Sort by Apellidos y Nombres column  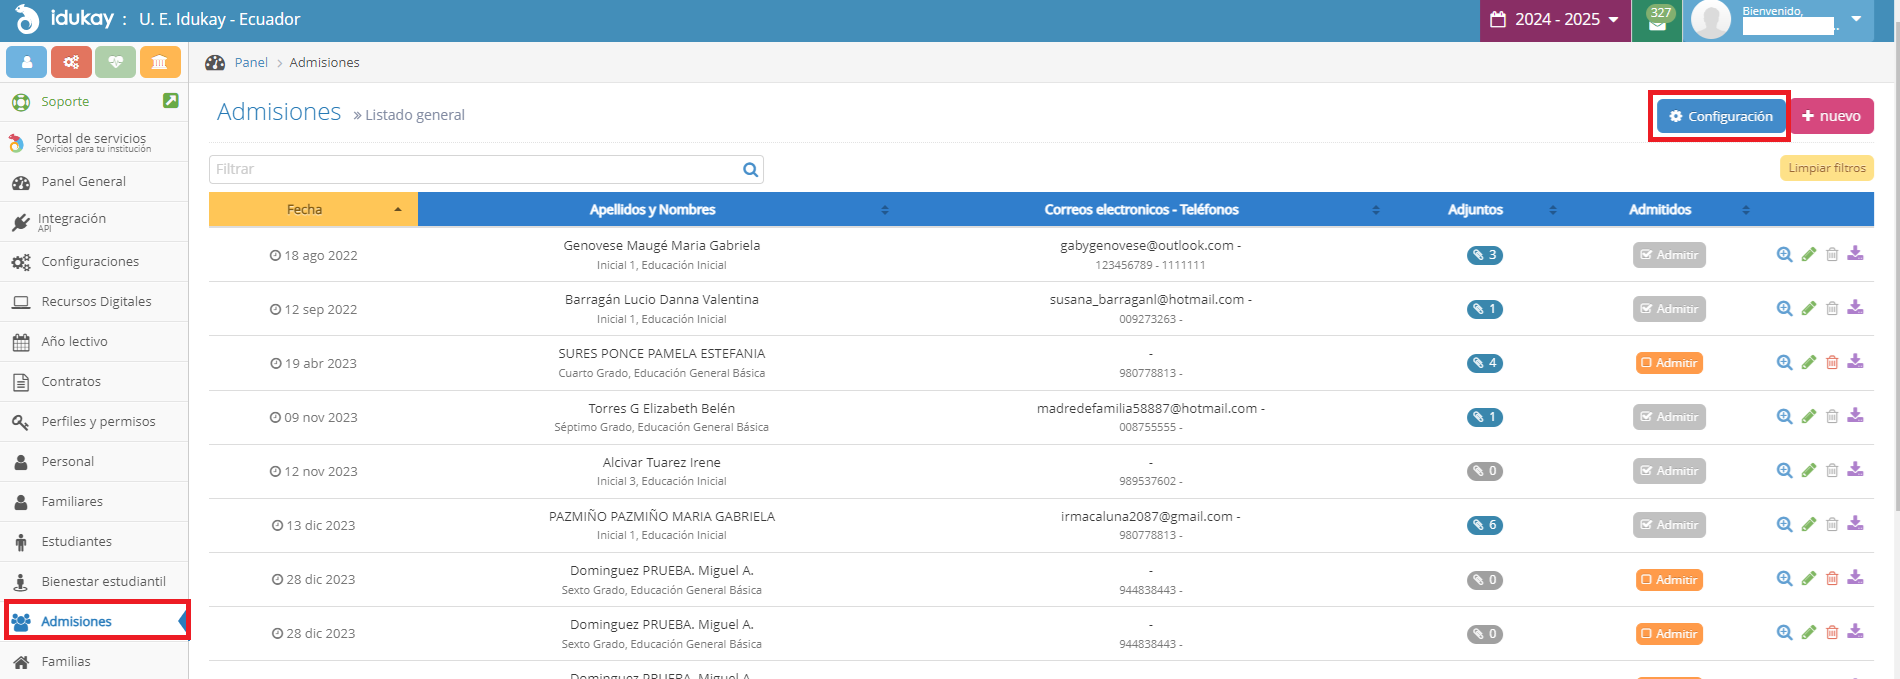pyautogui.click(x=652, y=209)
